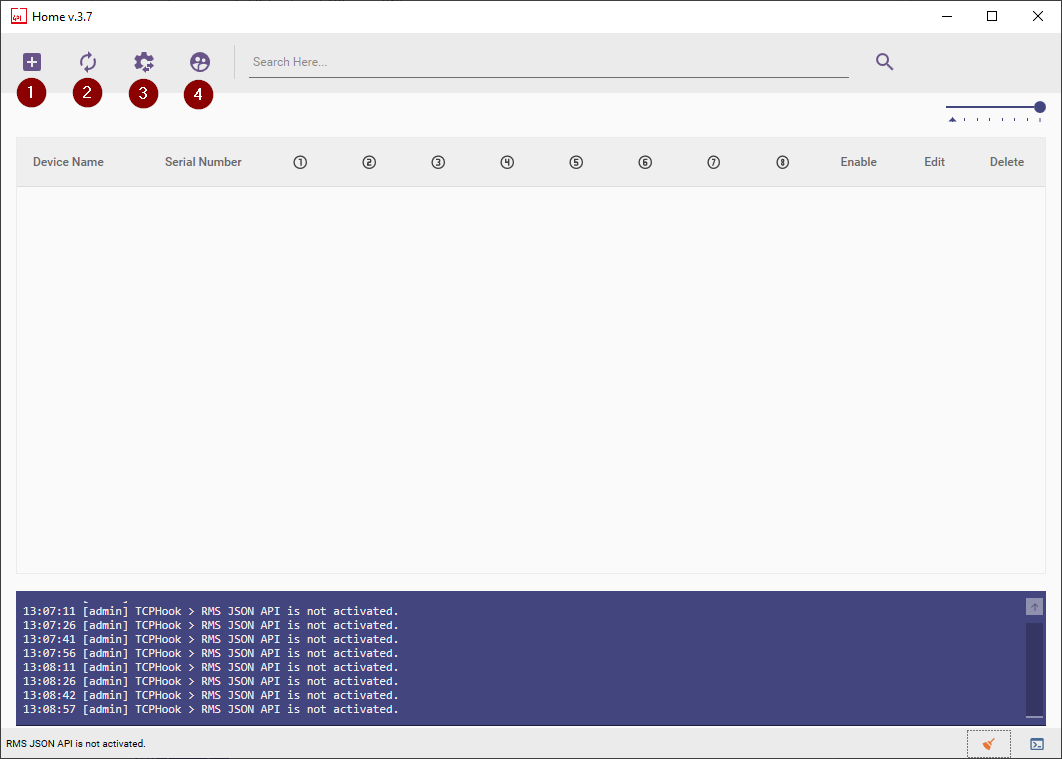Click the zoom slider handle
The height and width of the screenshot is (759, 1062).
click(x=1040, y=107)
